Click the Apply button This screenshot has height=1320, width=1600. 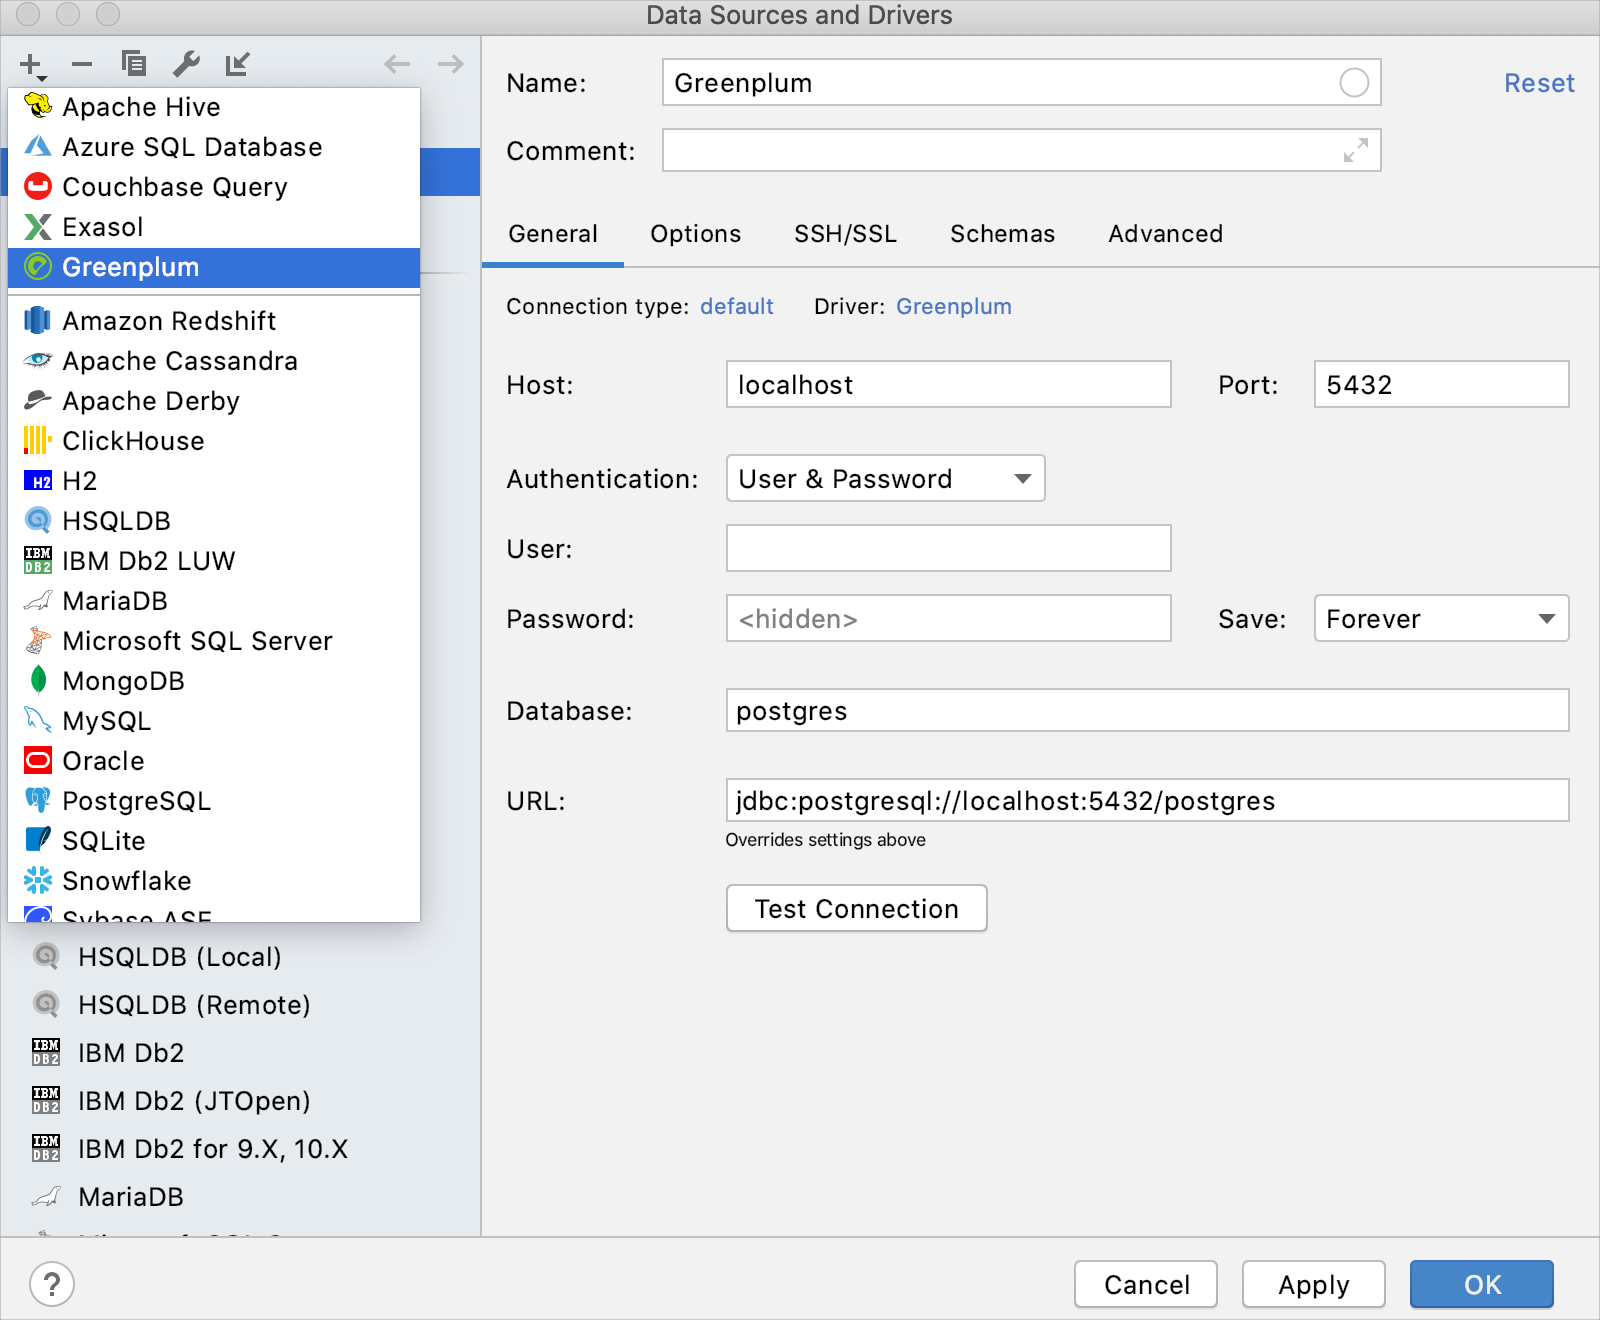[x=1314, y=1284]
